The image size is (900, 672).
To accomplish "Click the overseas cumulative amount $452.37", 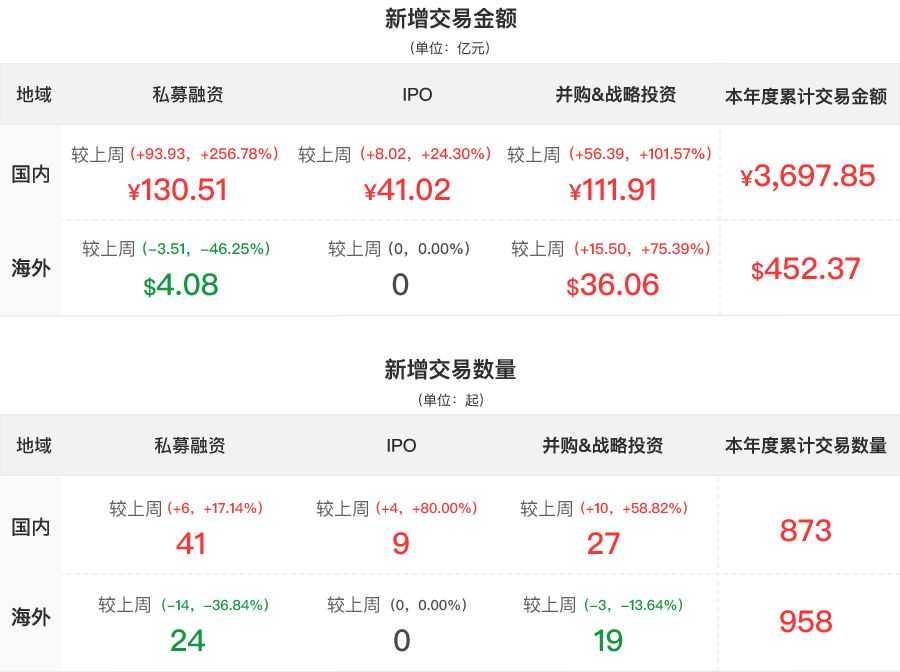I will pos(806,269).
